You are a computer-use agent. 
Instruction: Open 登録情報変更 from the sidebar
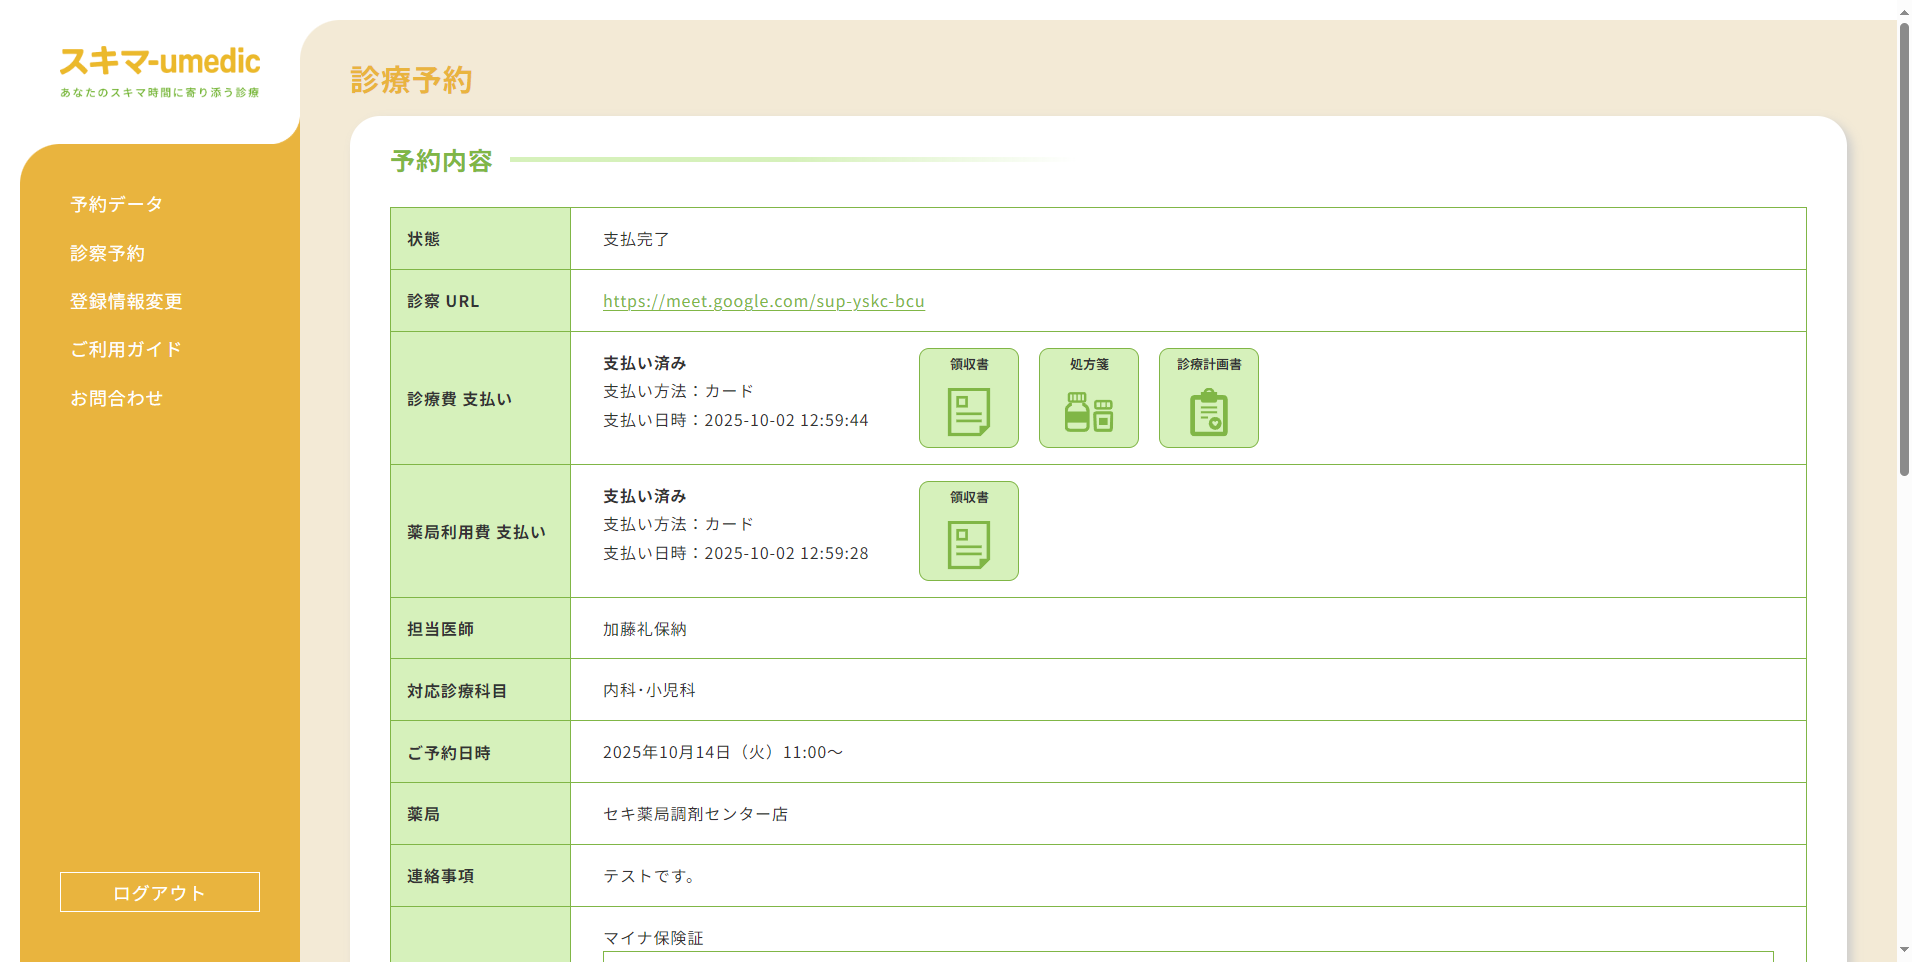pyautogui.click(x=125, y=301)
